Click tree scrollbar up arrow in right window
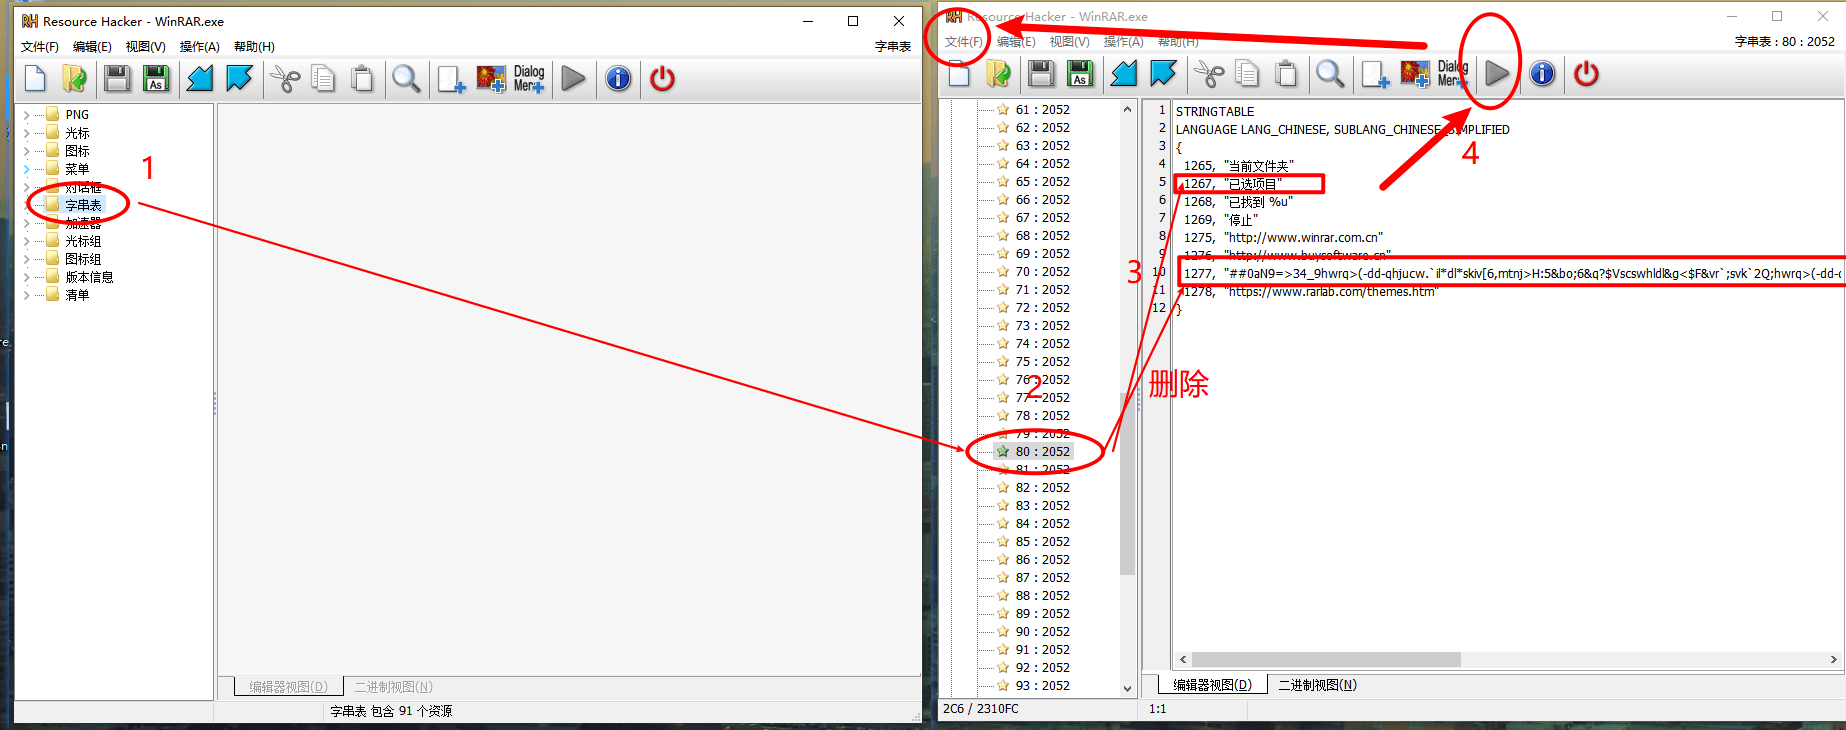 (x=1127, y=110)
